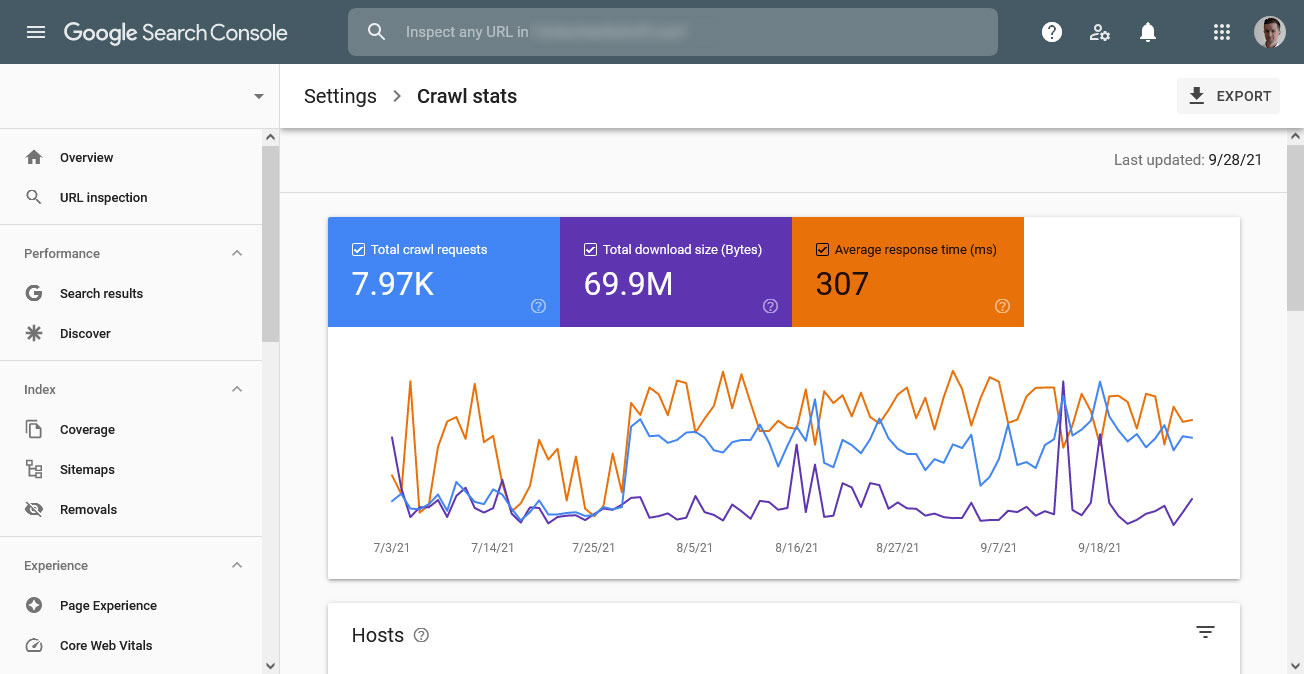Open the hamburger main menu
The image size is (1304, 674).
[36, 32]
